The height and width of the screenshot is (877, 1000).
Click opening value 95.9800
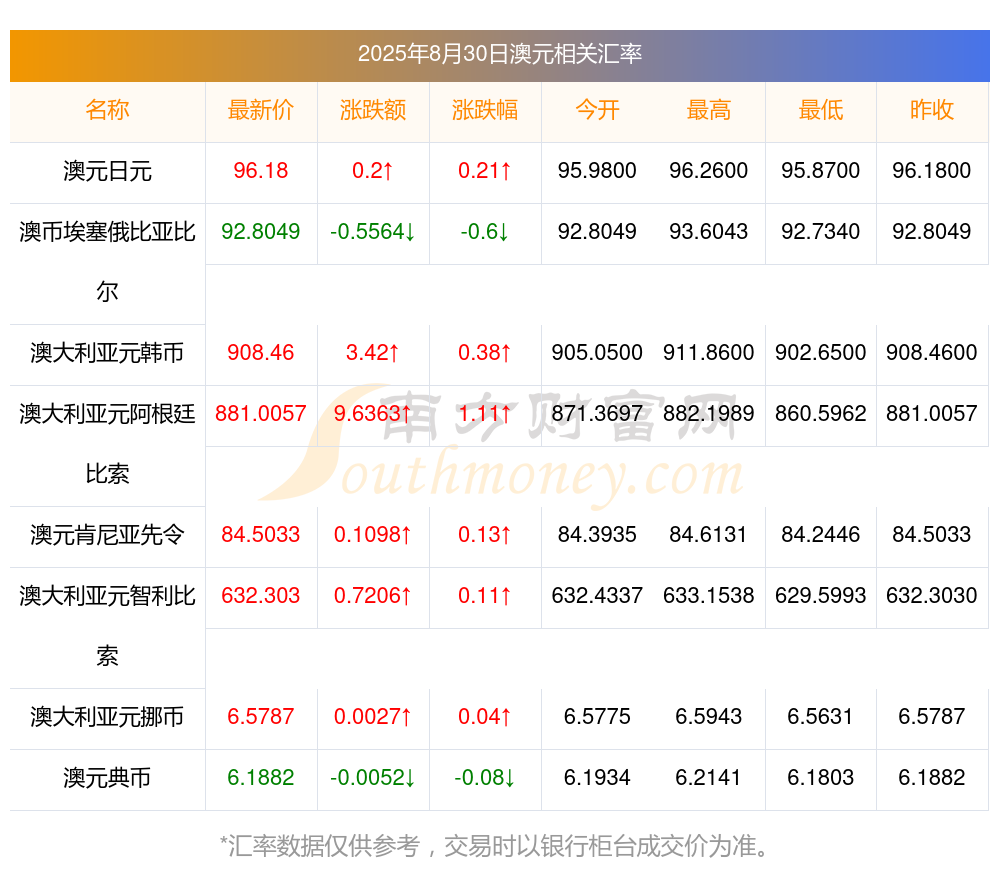click(597, 171)
